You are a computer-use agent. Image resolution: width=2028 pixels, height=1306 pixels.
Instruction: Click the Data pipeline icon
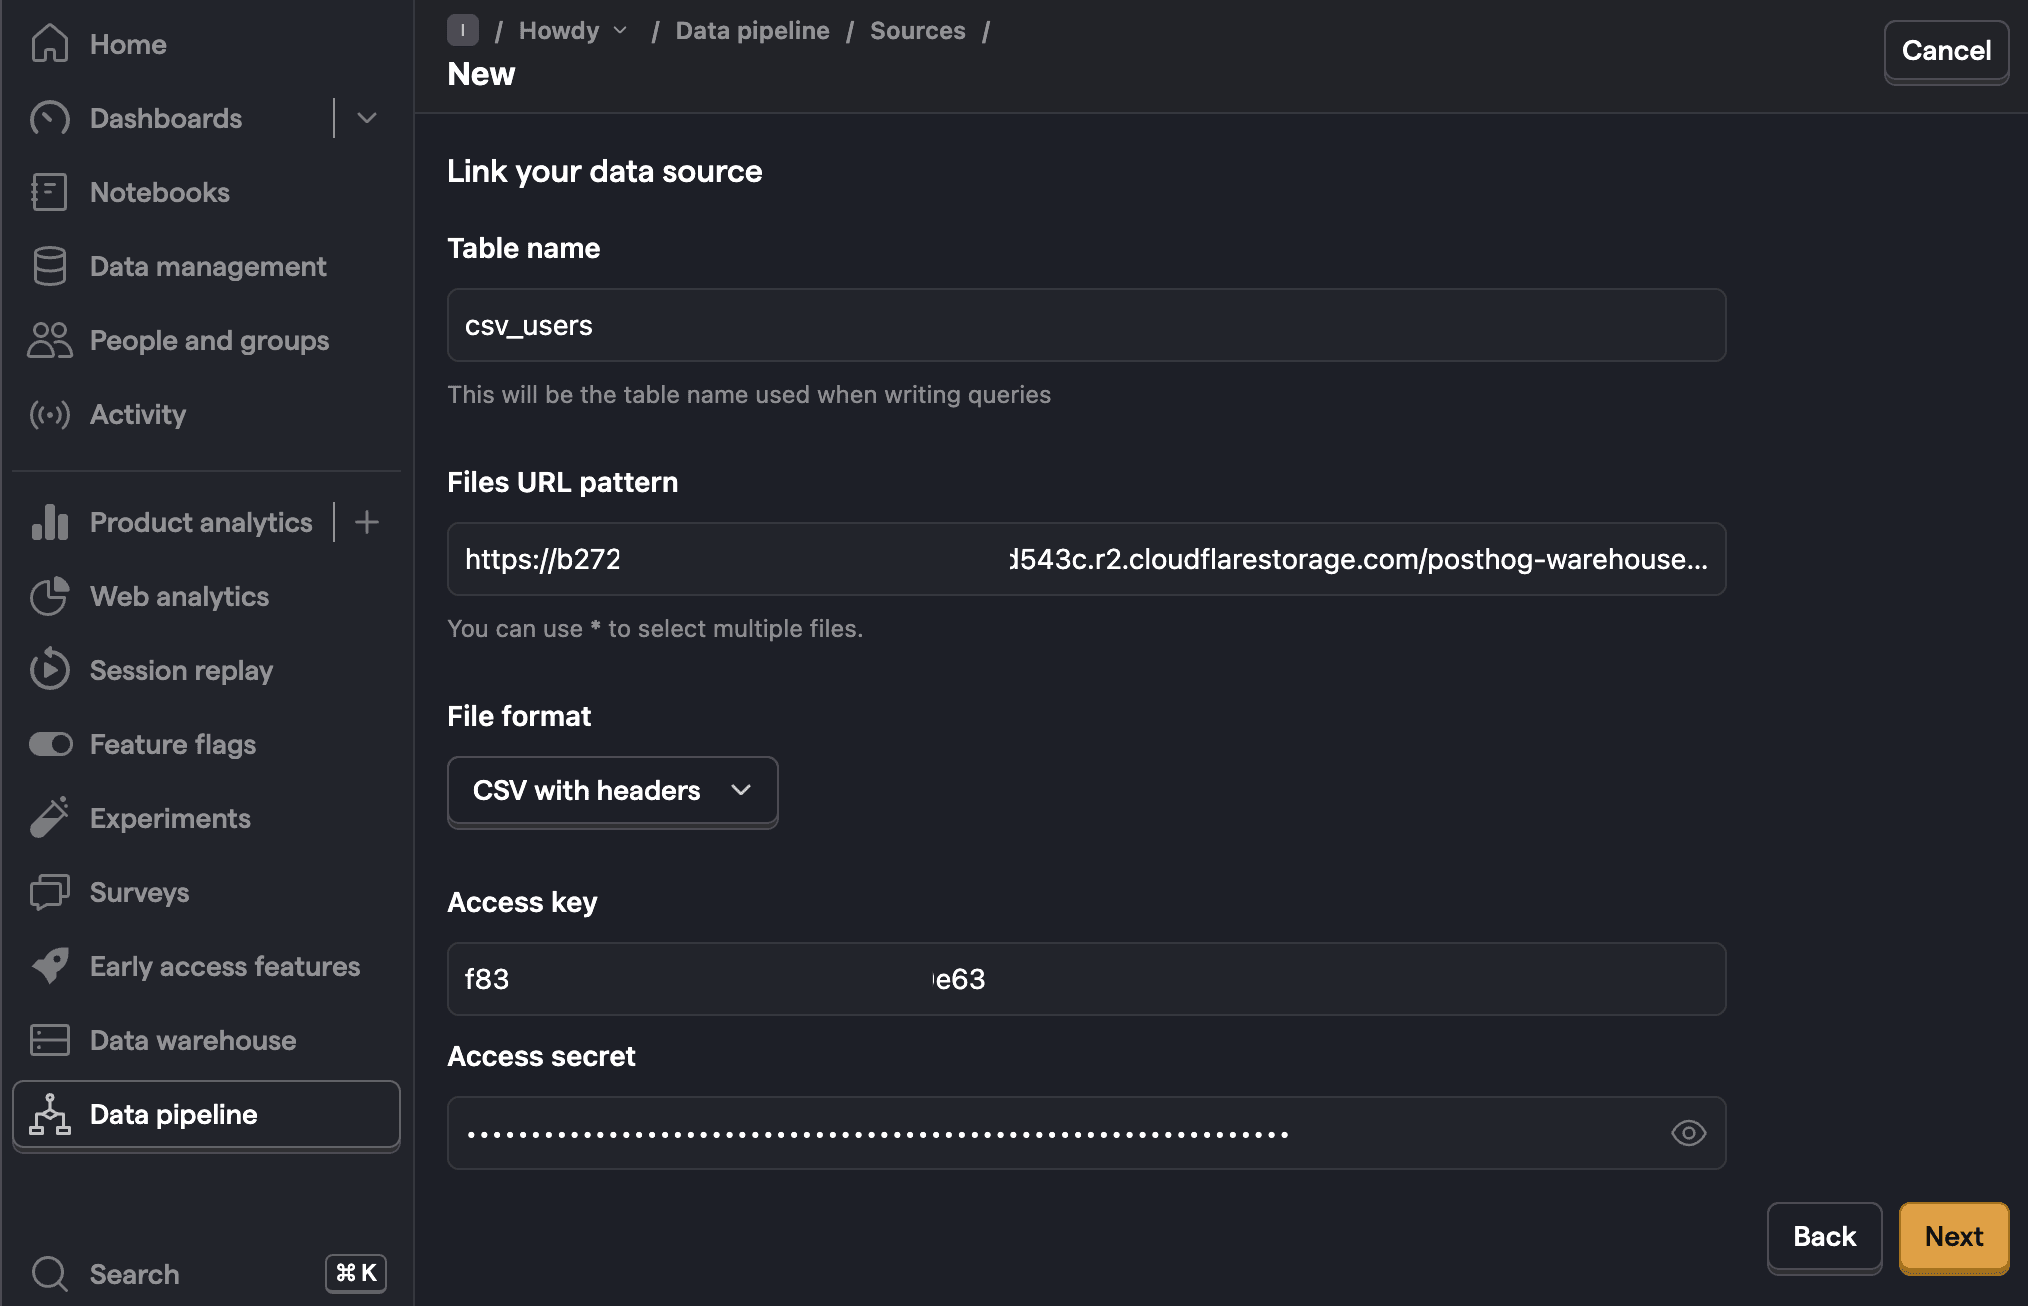pyautogui.click(x=49, y=1114)
